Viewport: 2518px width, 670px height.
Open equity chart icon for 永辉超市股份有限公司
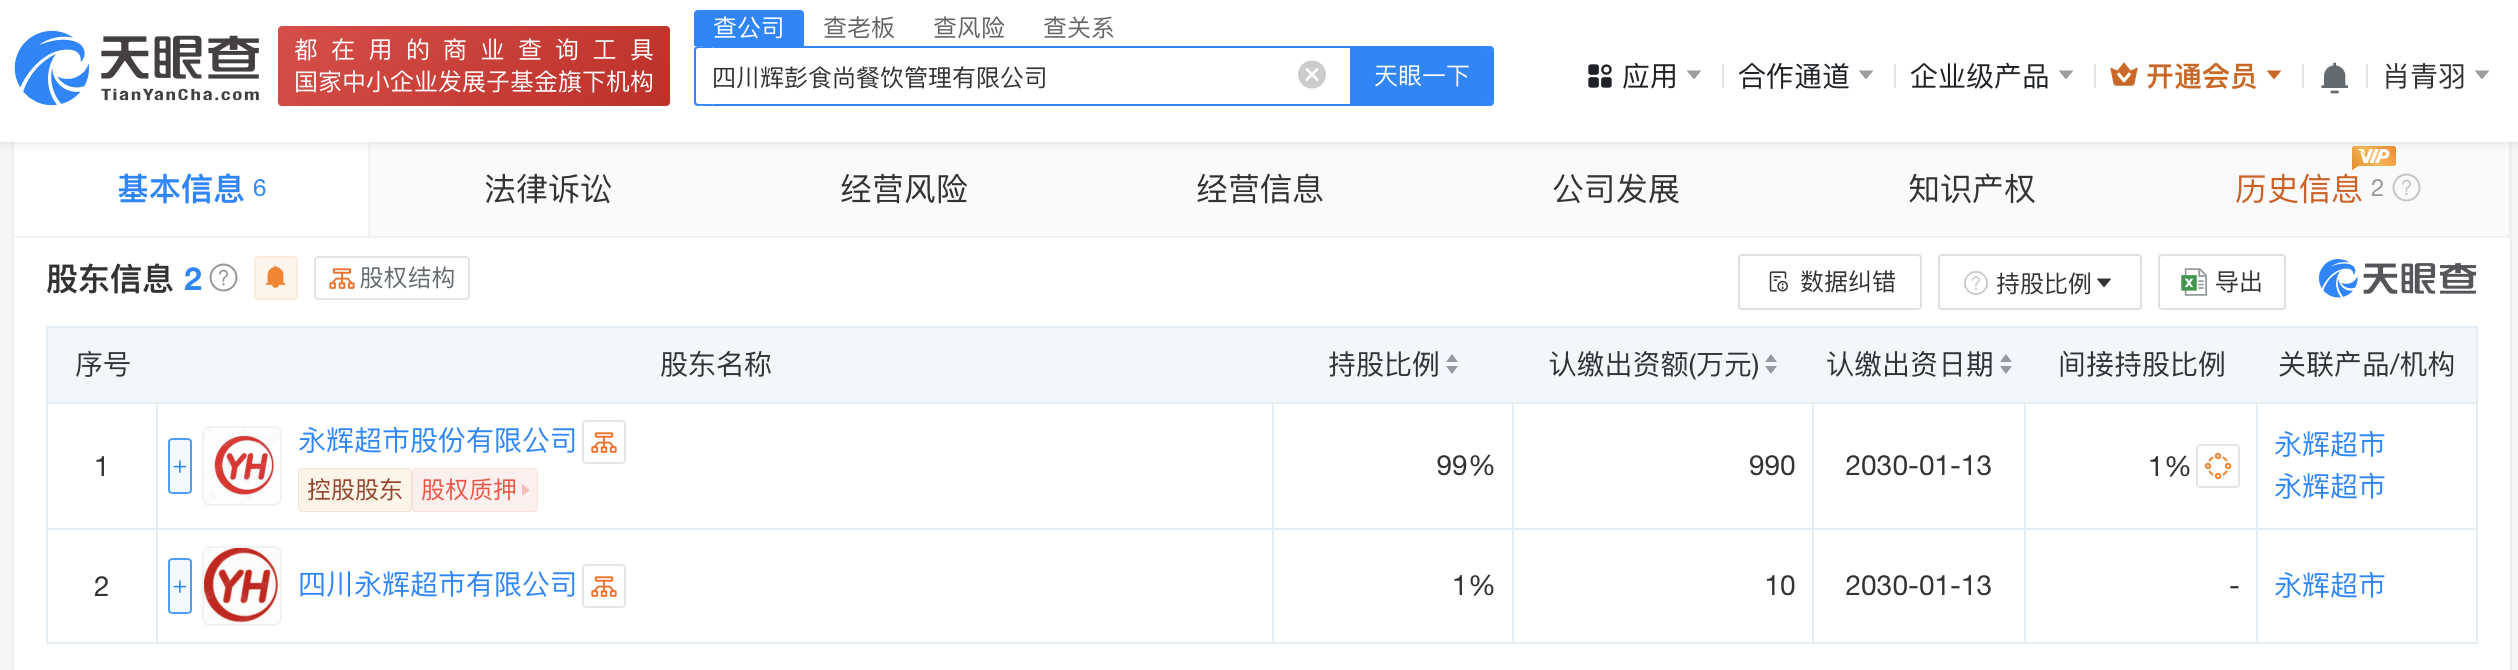point(604,442)
